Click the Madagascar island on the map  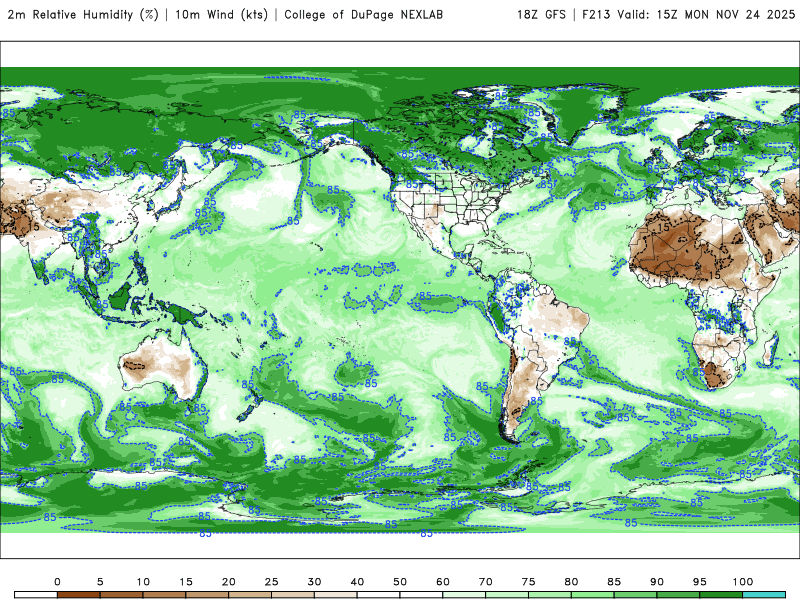tap(771, 349)
